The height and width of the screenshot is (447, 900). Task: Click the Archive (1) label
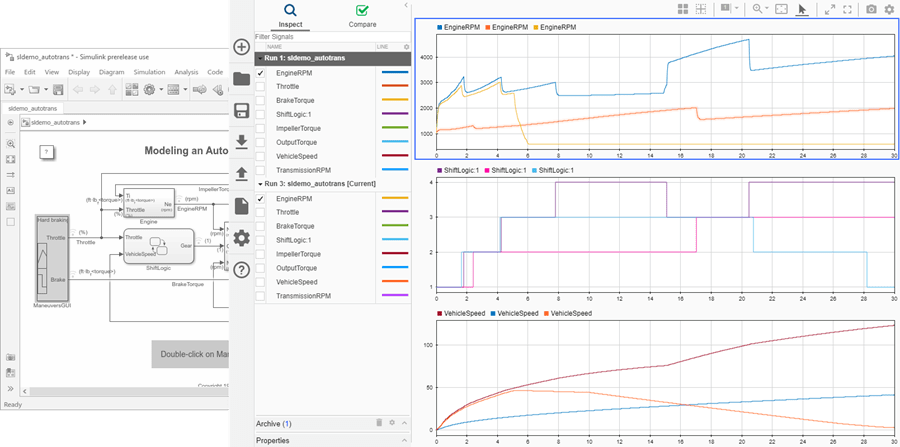274,424
